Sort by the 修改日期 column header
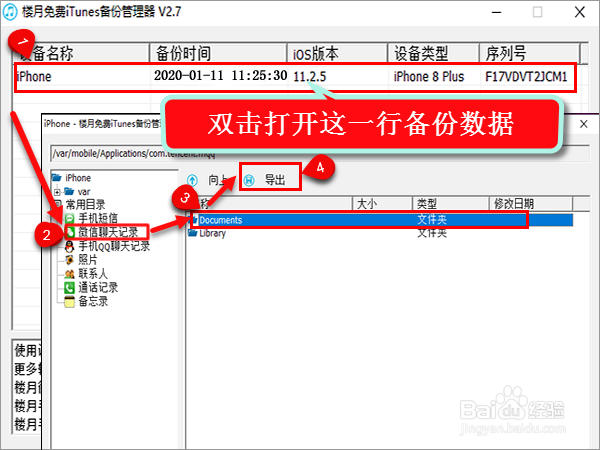This screenshot has width=600, height=450. coord(531,204)
